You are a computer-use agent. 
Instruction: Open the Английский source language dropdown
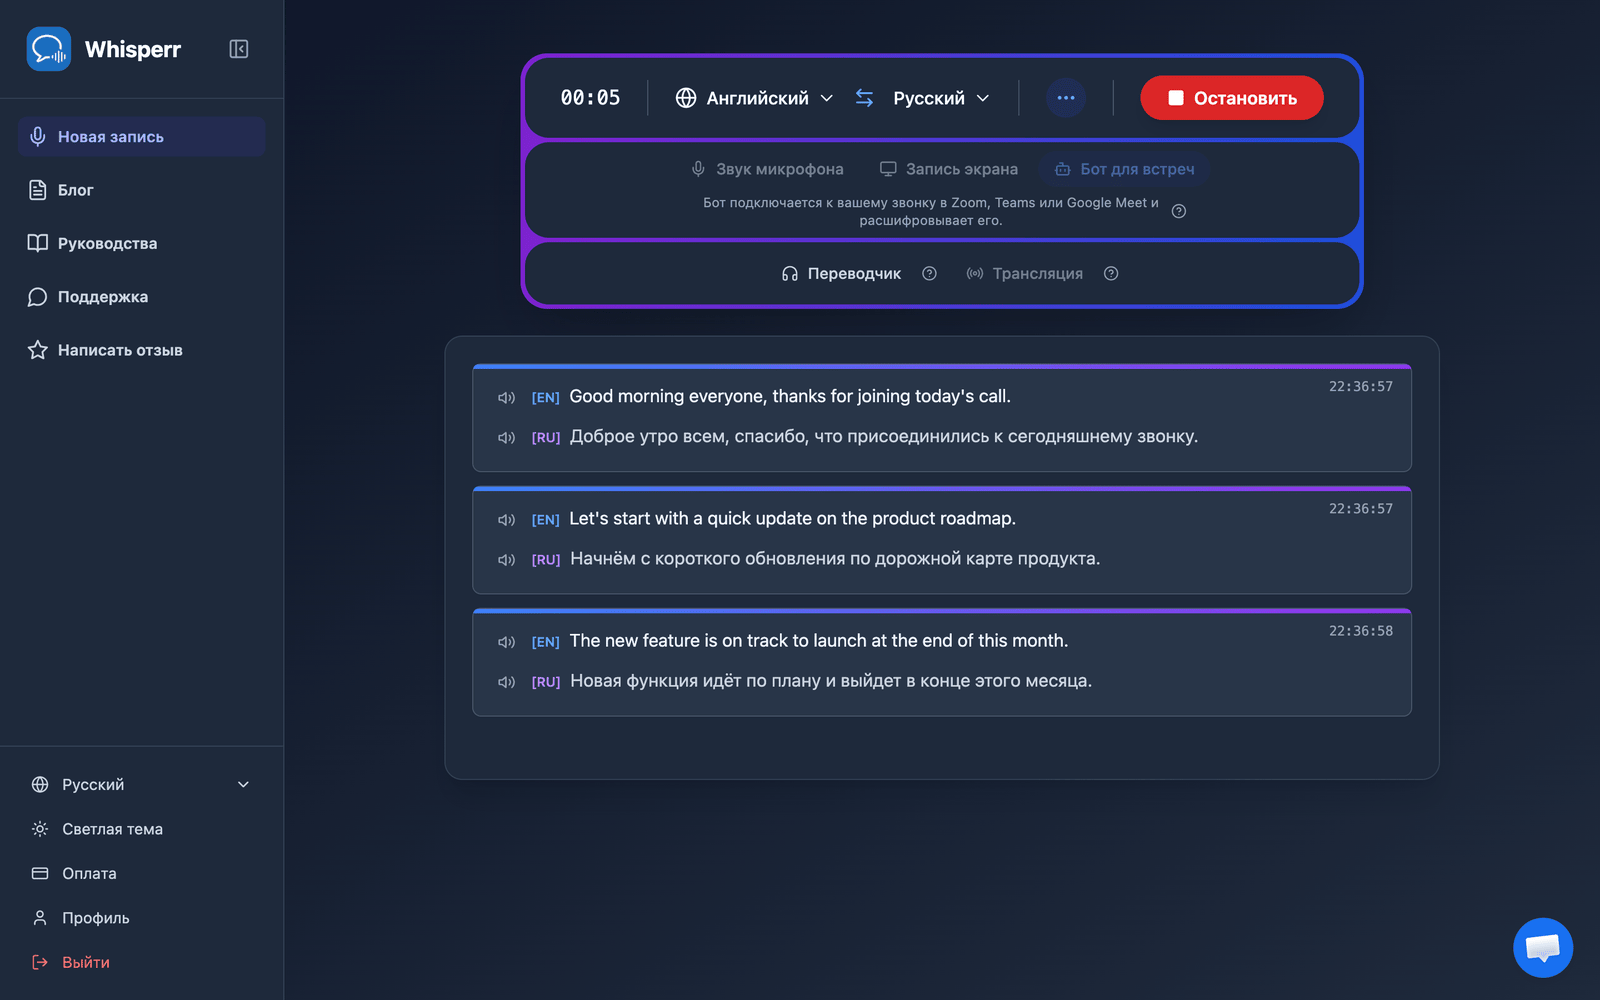[754, 98]
